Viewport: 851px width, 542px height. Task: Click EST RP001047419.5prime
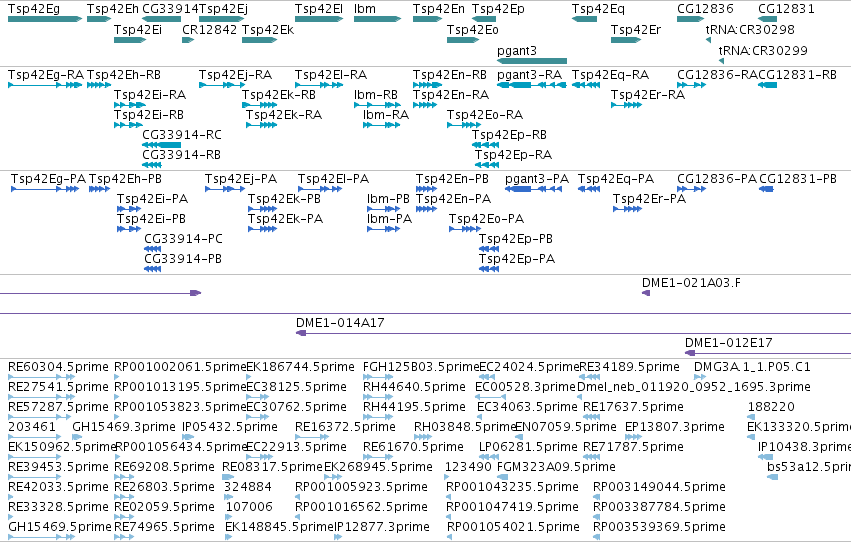(512, 507)
